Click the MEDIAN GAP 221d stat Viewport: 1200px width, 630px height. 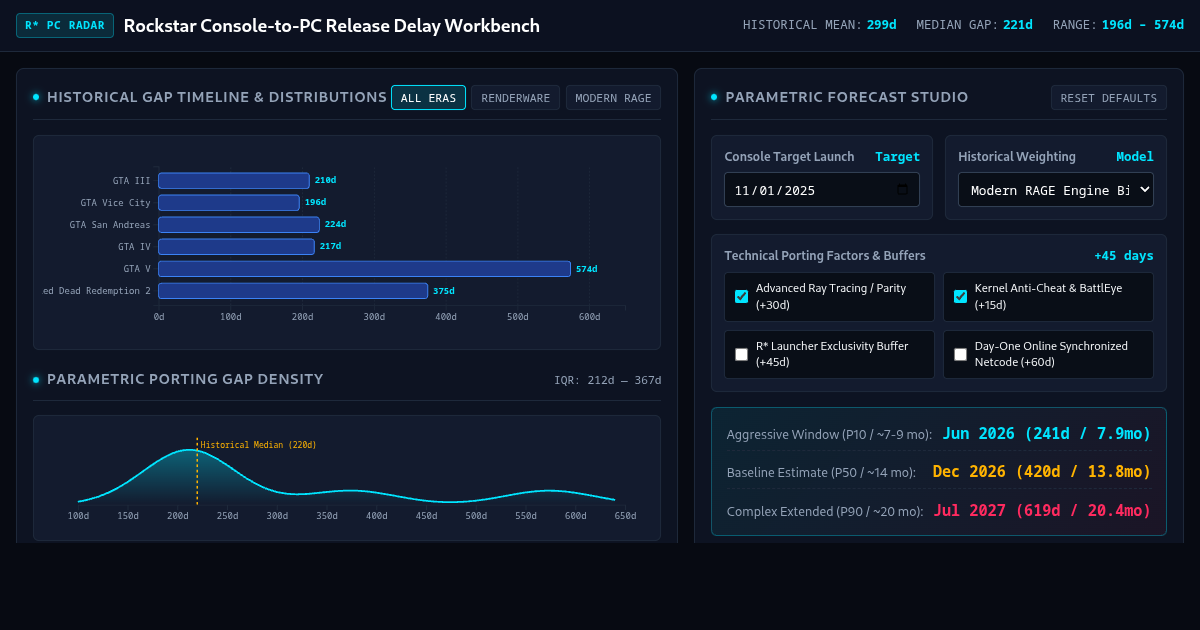coord(974,25)
